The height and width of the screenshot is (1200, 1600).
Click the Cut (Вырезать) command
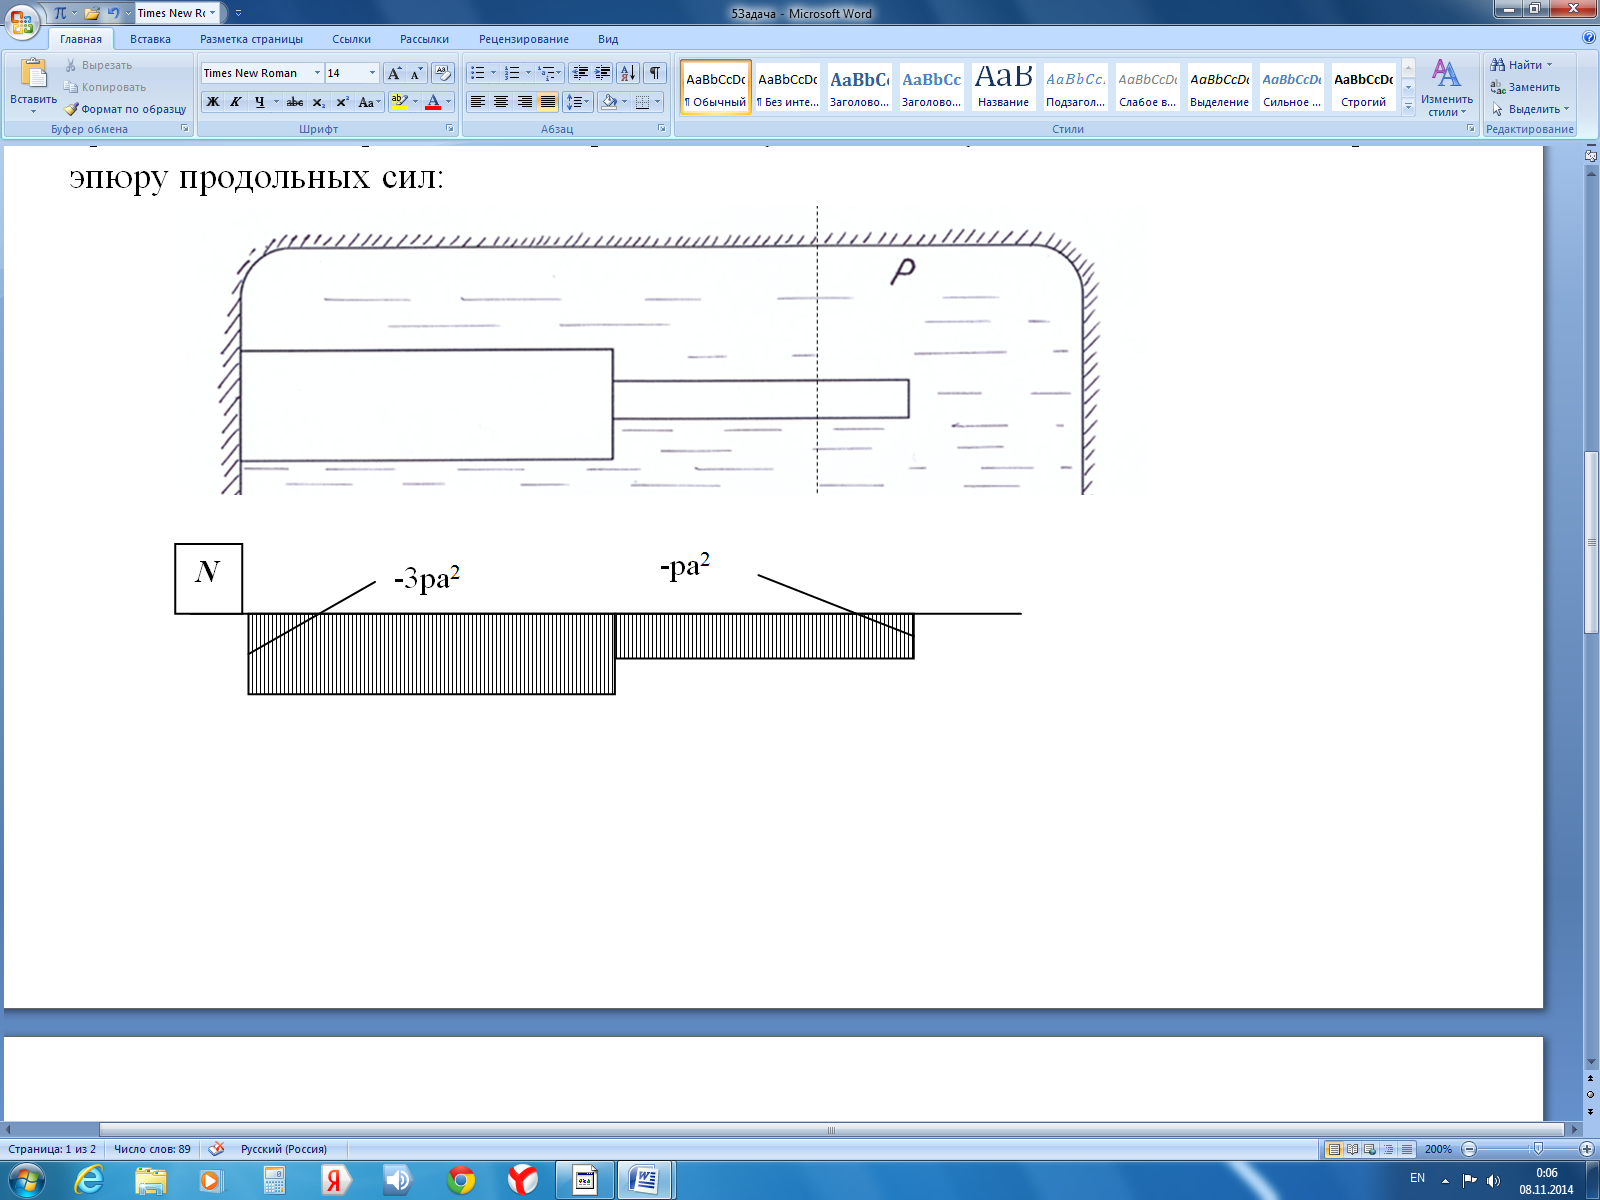(98, 65)
